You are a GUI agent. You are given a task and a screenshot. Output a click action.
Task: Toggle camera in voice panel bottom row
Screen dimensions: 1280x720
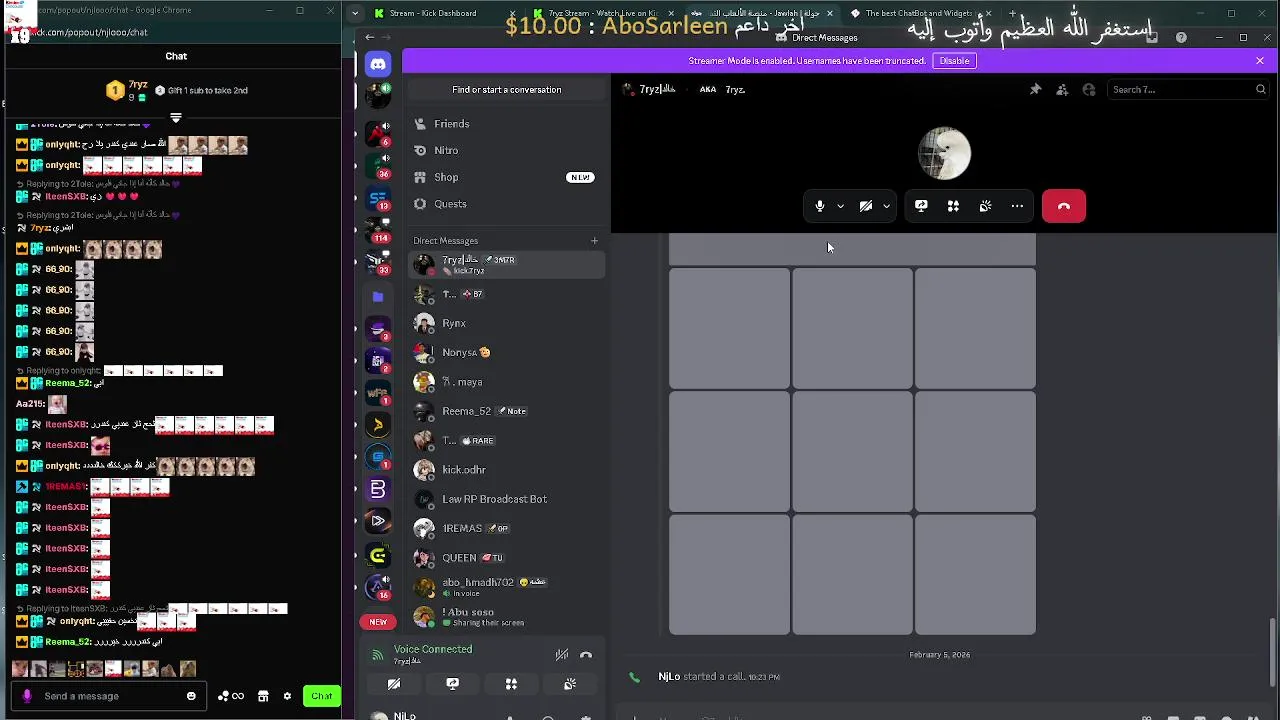pos(394,684)
